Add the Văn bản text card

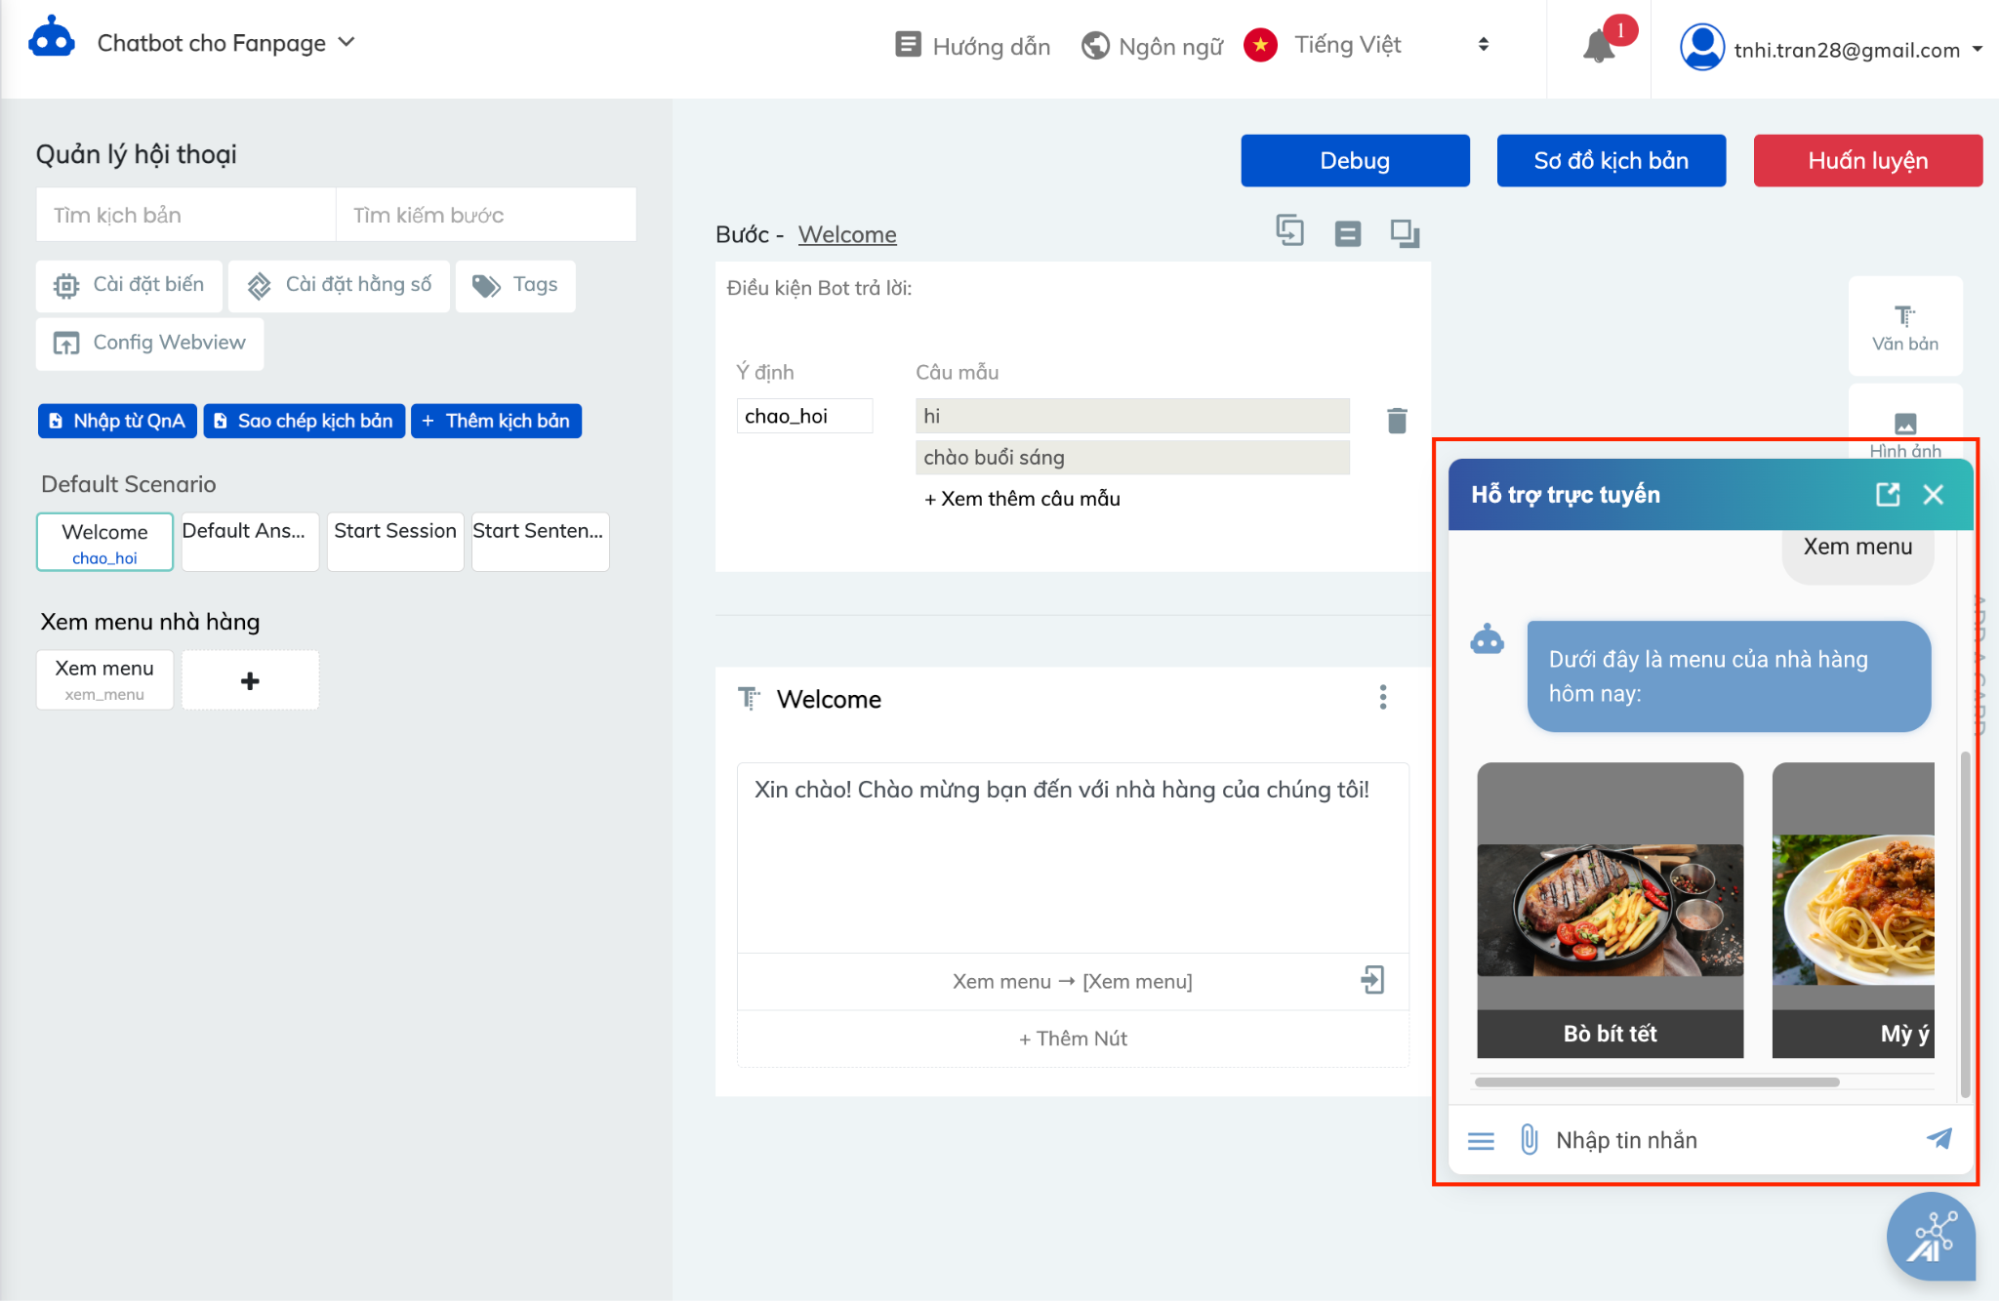click(1904, 326)
